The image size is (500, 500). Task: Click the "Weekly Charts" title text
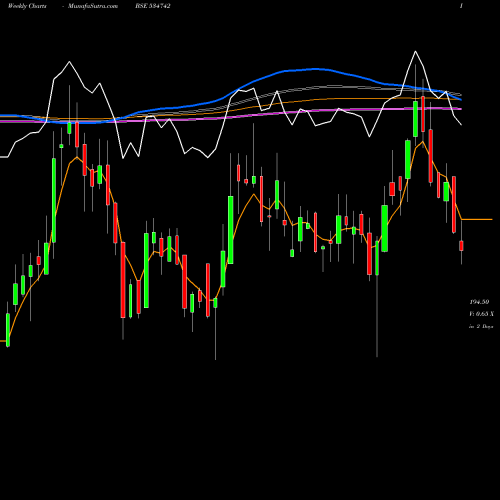point(27,6)
